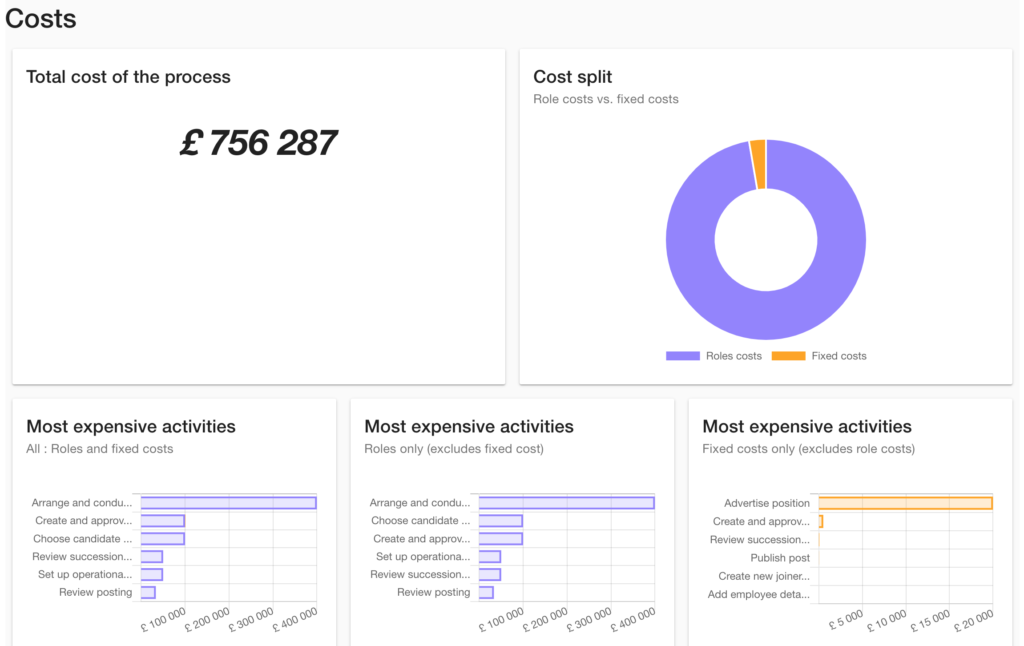Click Review succession... label in Fixed costs chart
The image size is (1024, 646).
760,540
